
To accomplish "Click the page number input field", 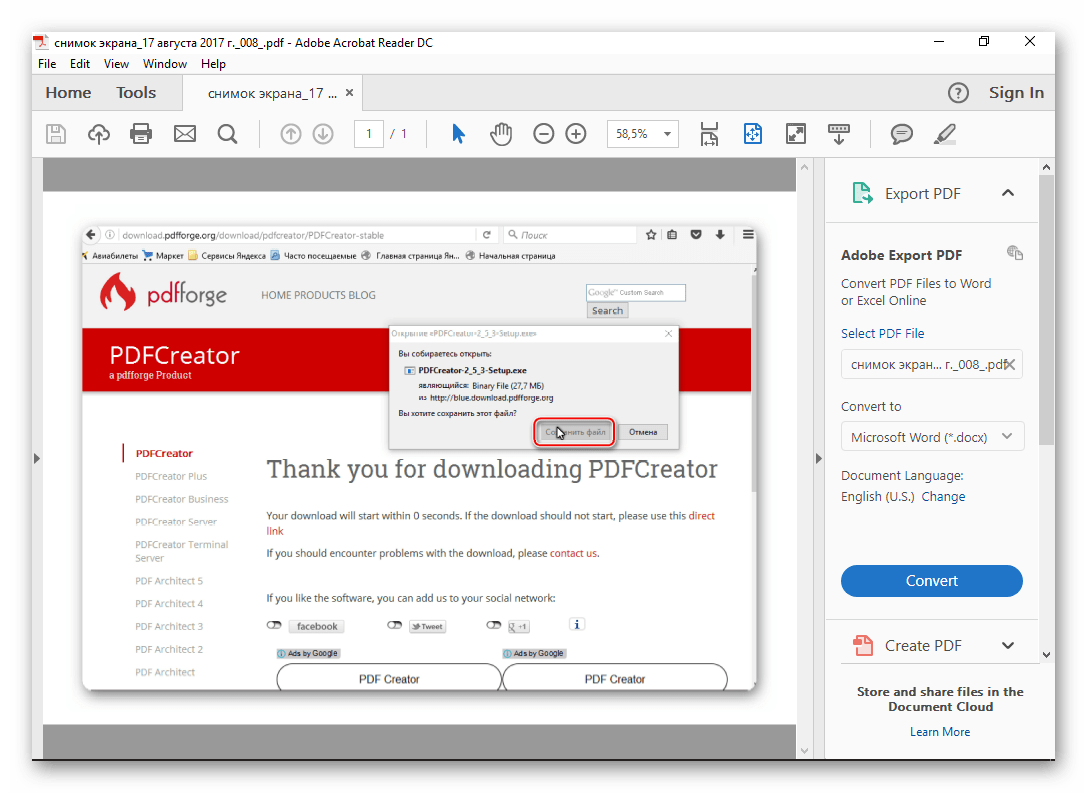I will point(369,134).
